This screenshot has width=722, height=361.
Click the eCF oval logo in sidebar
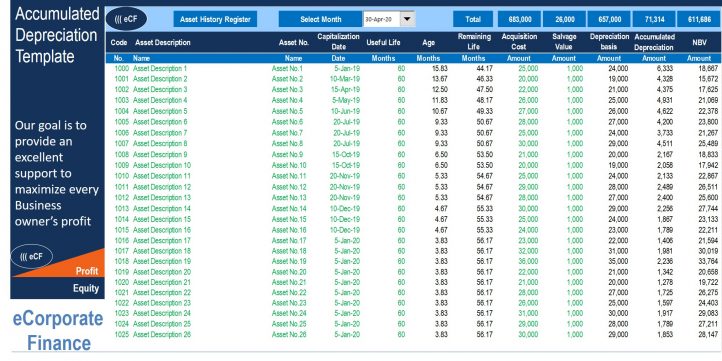click(32, 256)
